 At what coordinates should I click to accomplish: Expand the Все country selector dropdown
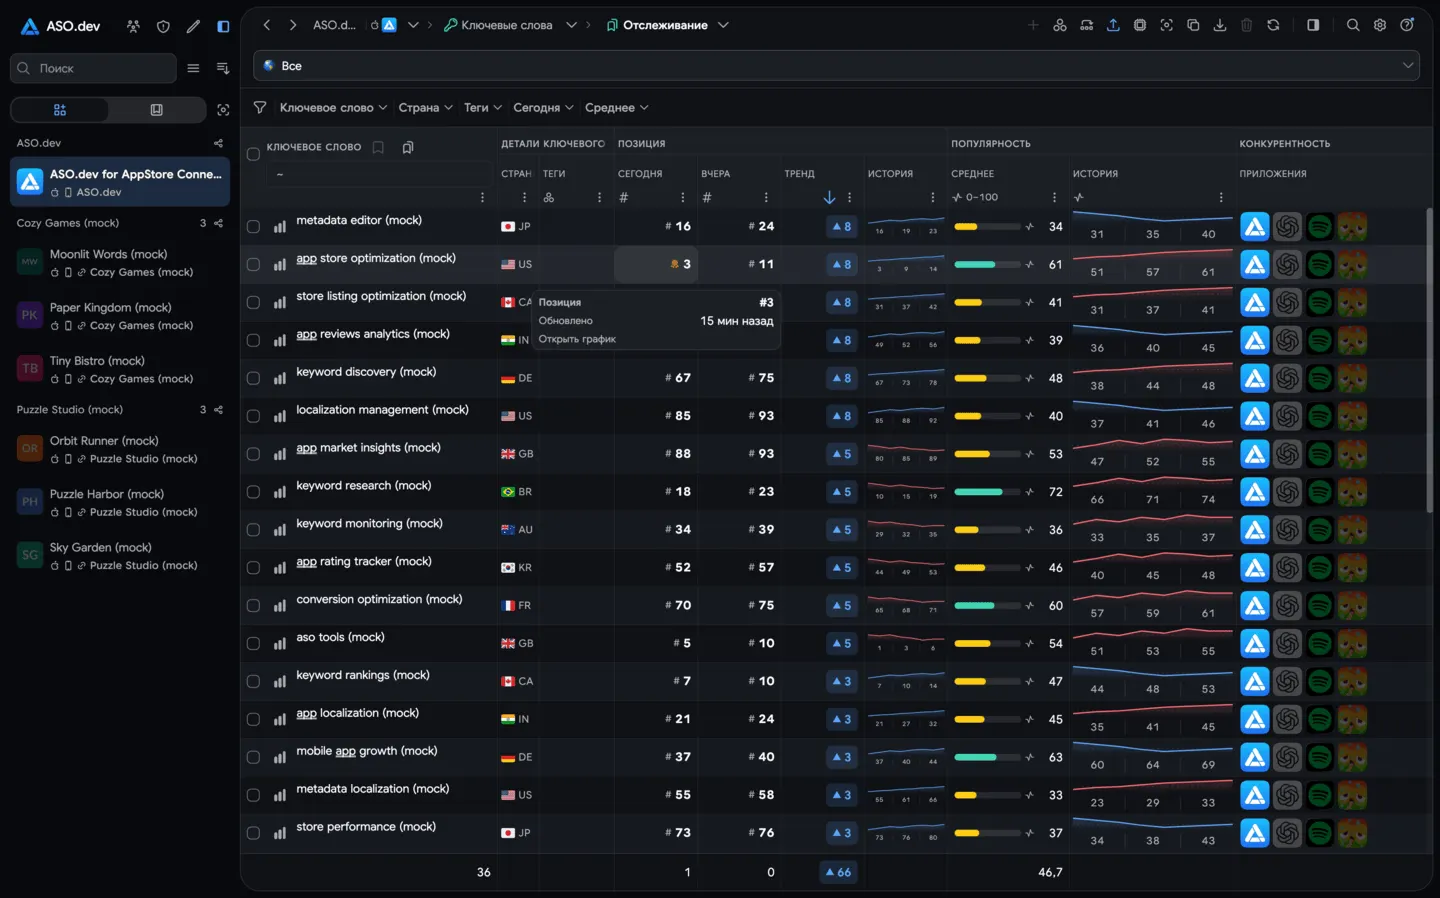click(x=837, y=66)
